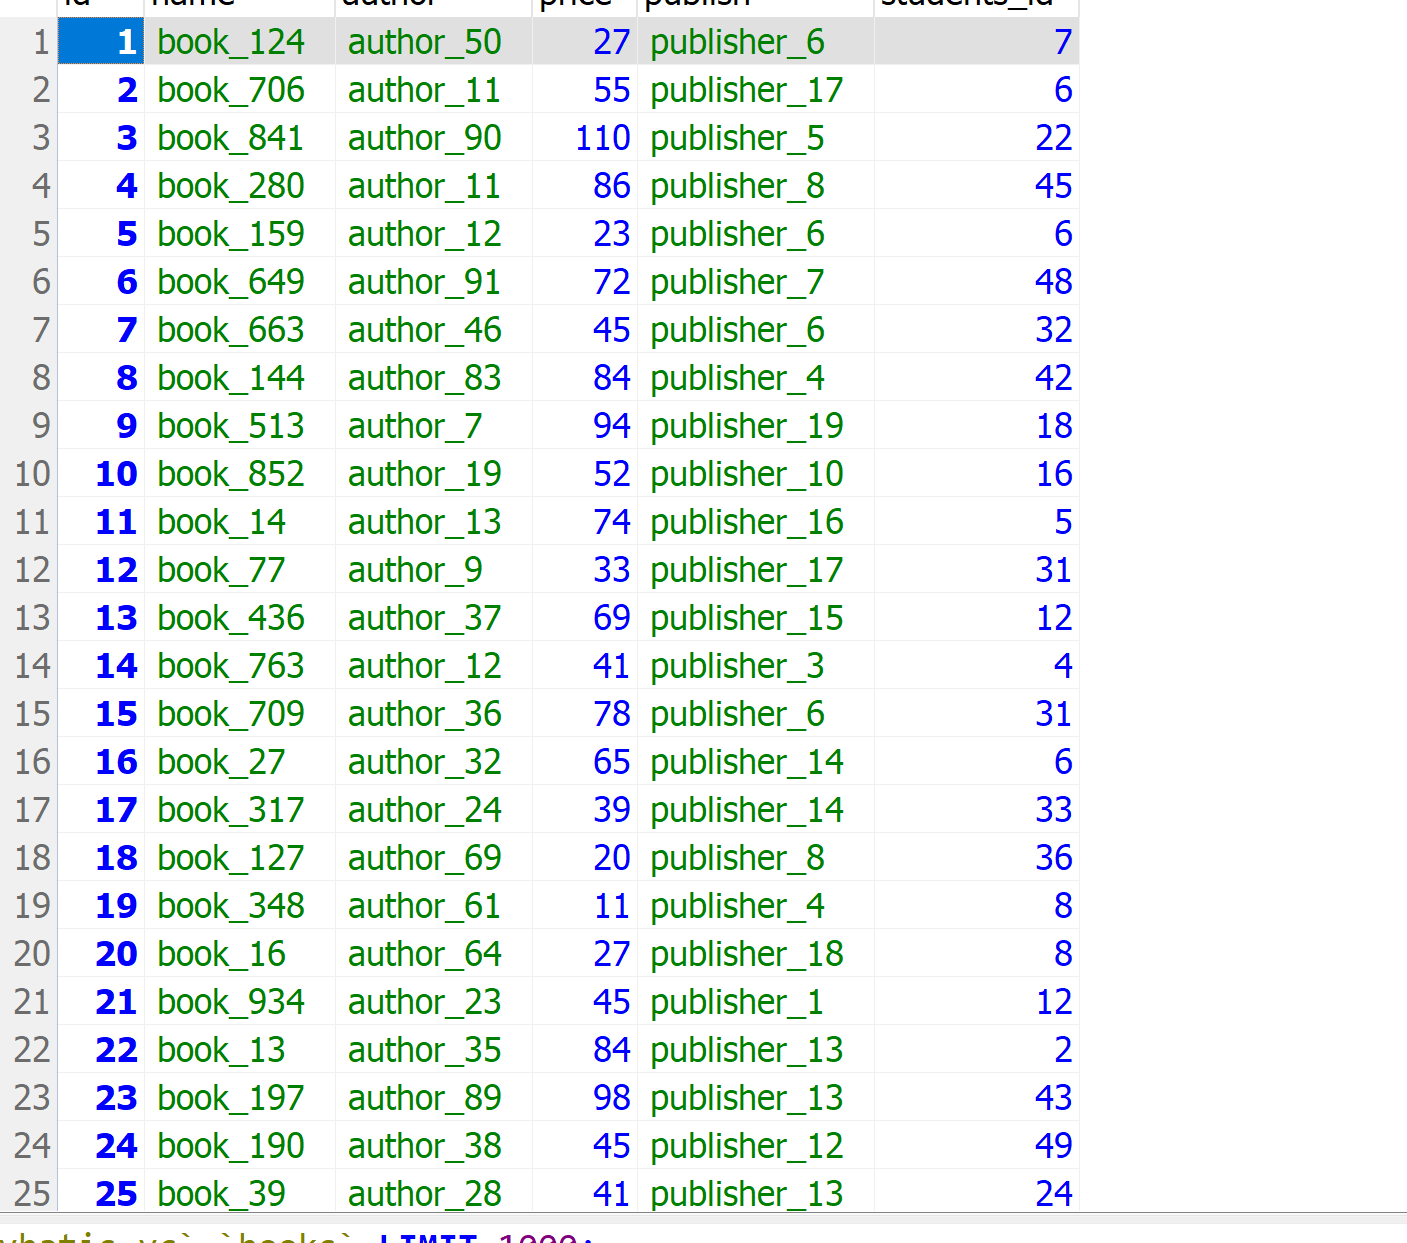Select the cell author_32

[433, 761]
